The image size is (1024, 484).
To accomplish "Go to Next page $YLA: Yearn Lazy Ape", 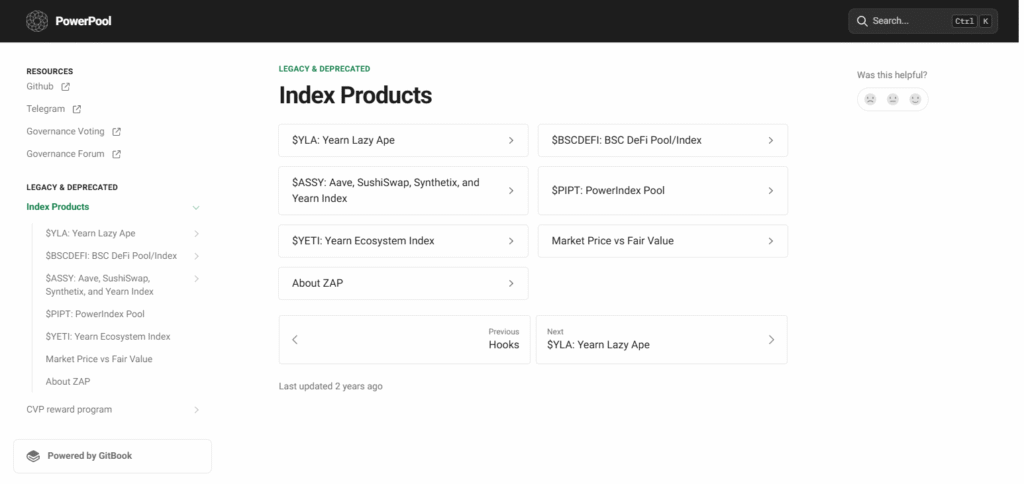I will pos(662,340).
